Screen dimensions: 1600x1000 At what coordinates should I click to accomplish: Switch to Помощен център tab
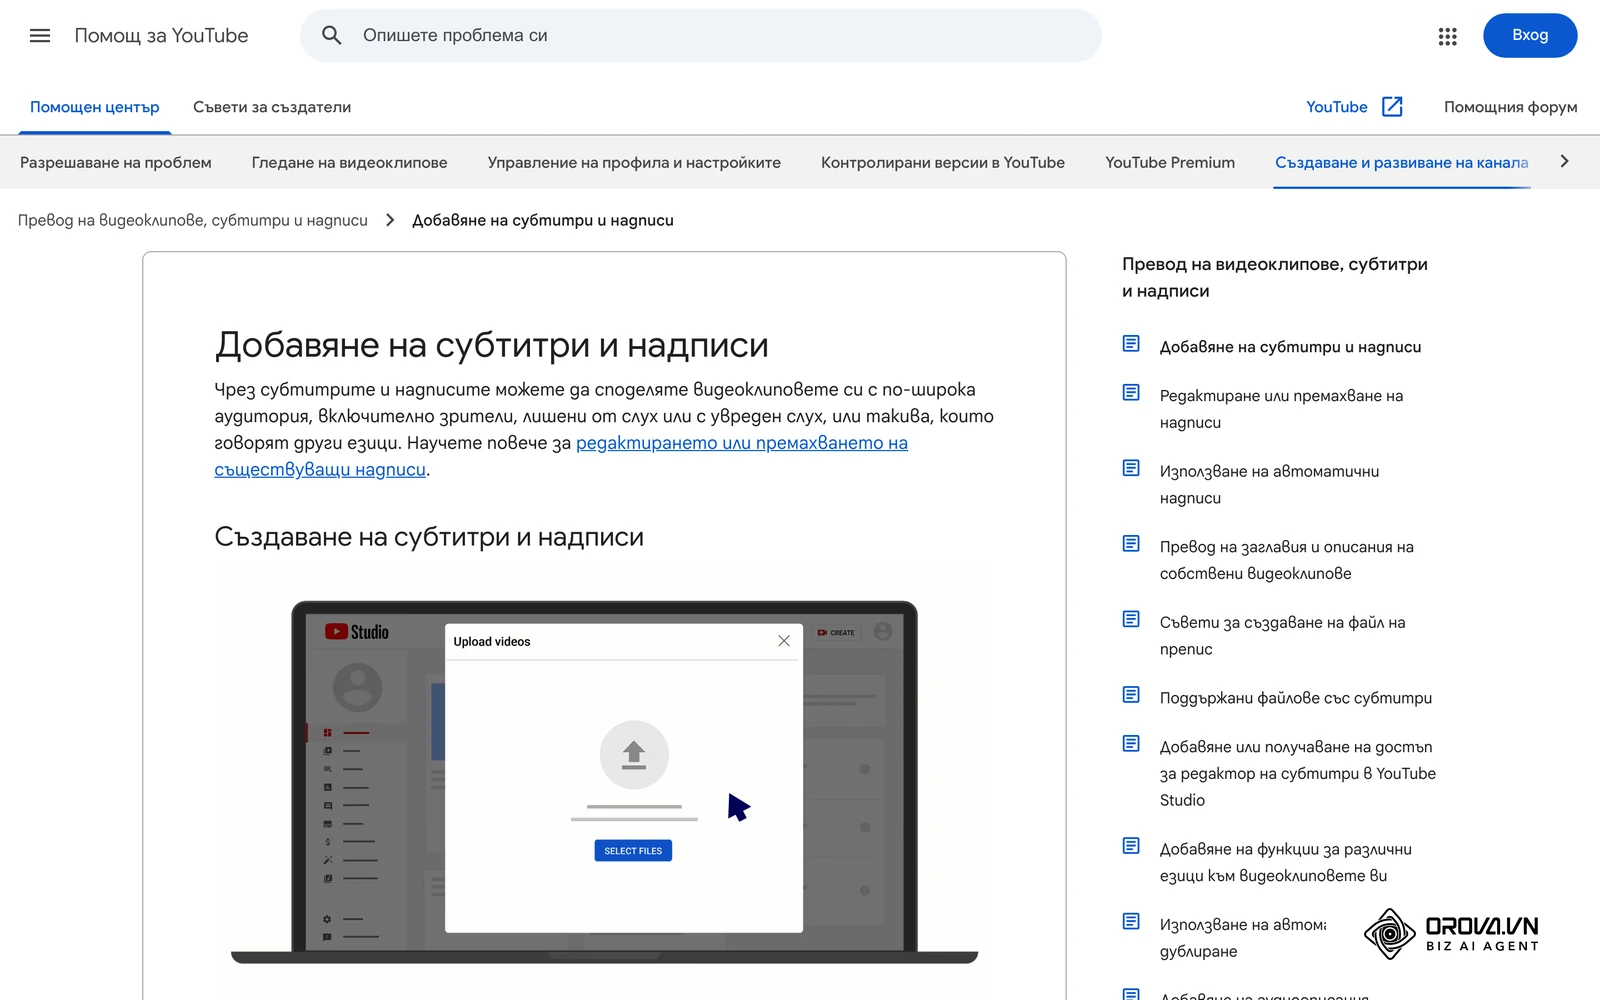click(95, 107)
